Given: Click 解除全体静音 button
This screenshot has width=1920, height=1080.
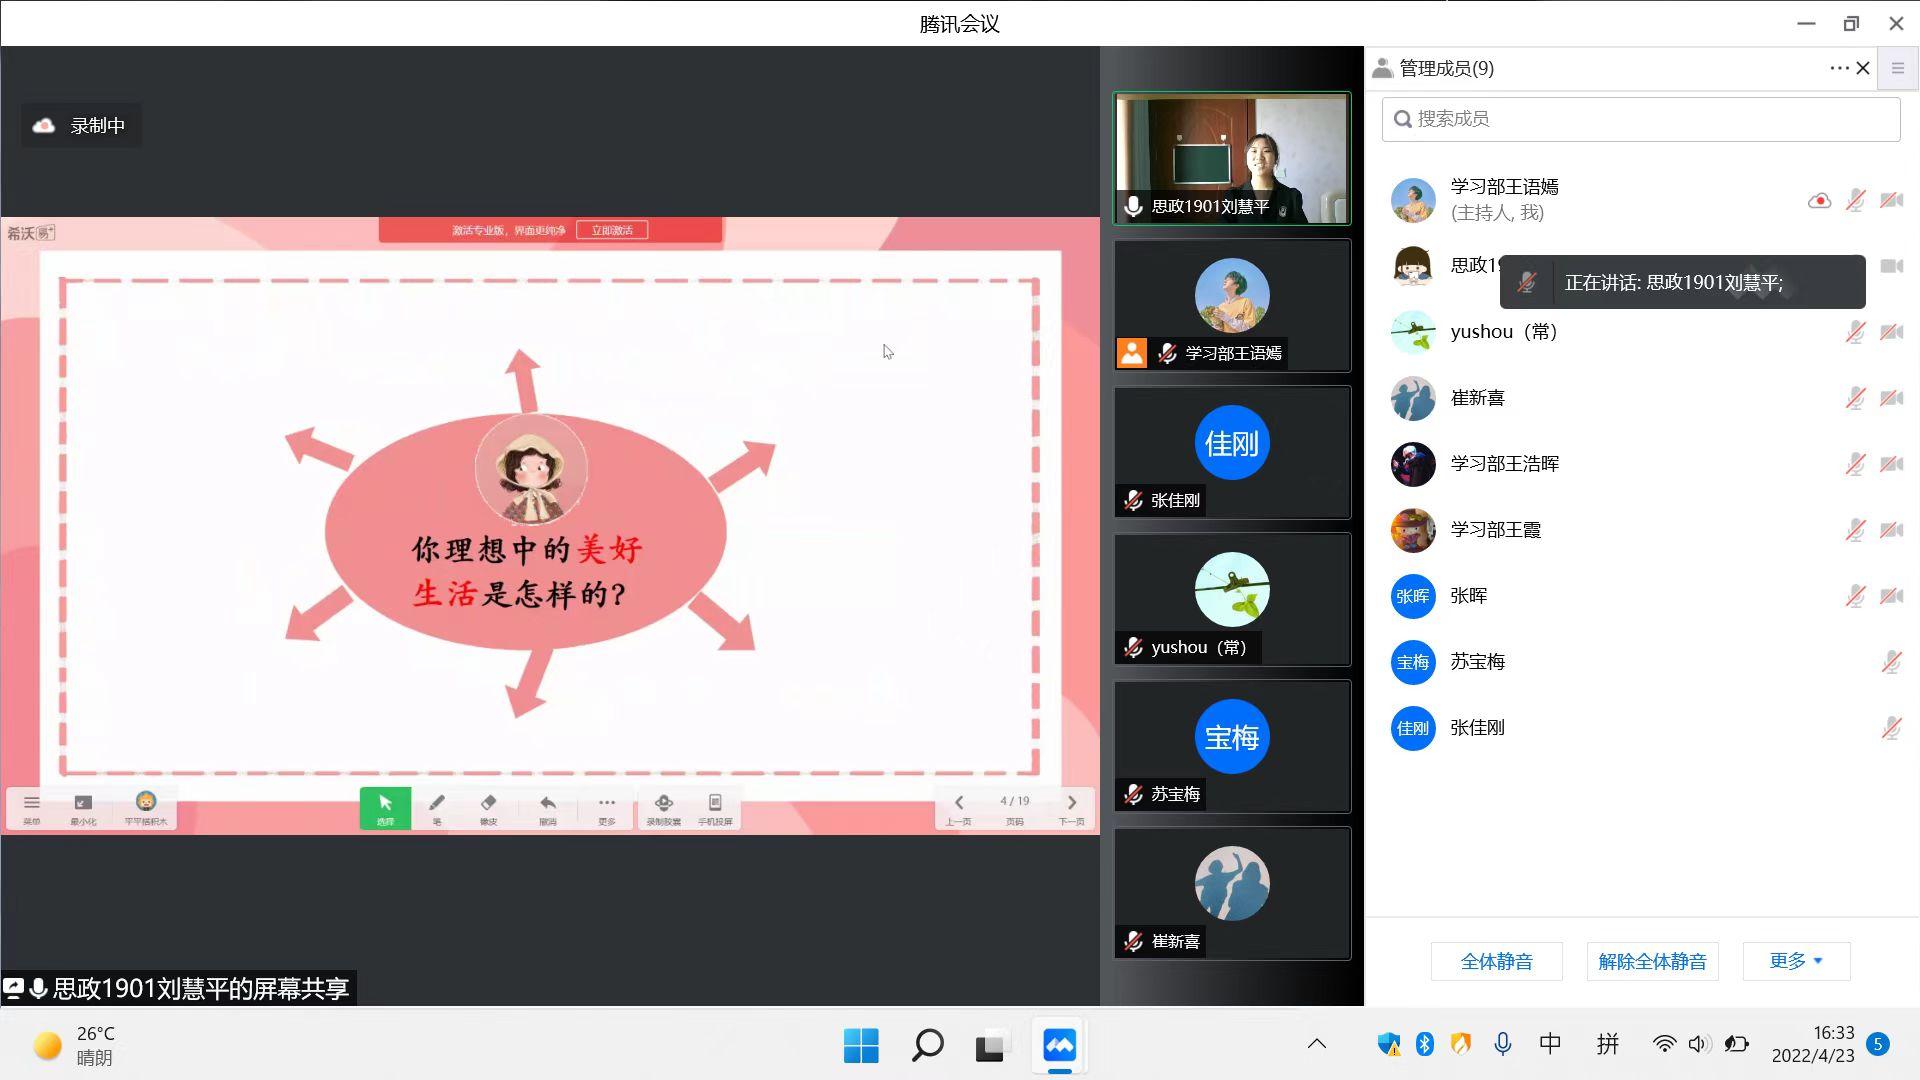Looking at the screenshot, I should (x=1652, y=961).
